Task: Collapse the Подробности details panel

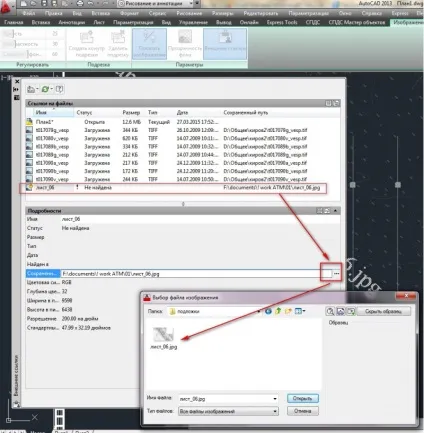Action: point(335,211)
